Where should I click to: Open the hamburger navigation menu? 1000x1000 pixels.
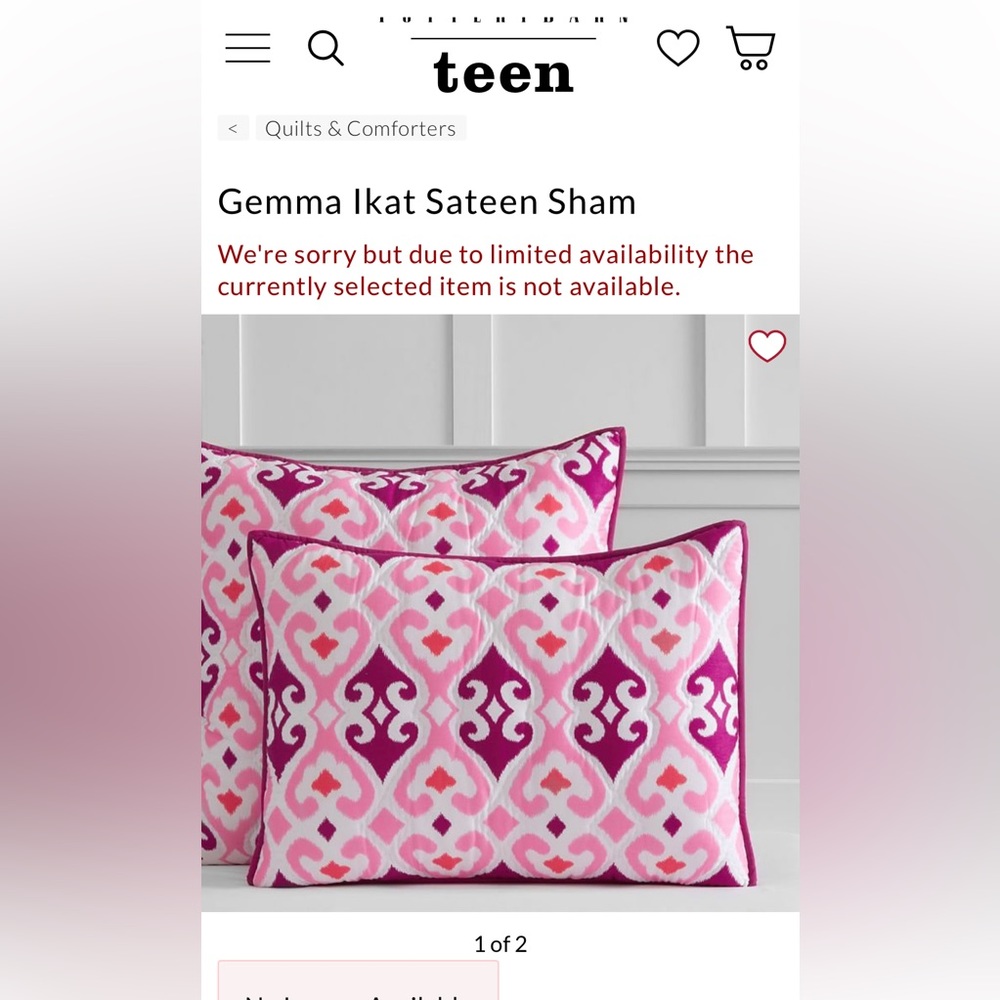[247, 48]
